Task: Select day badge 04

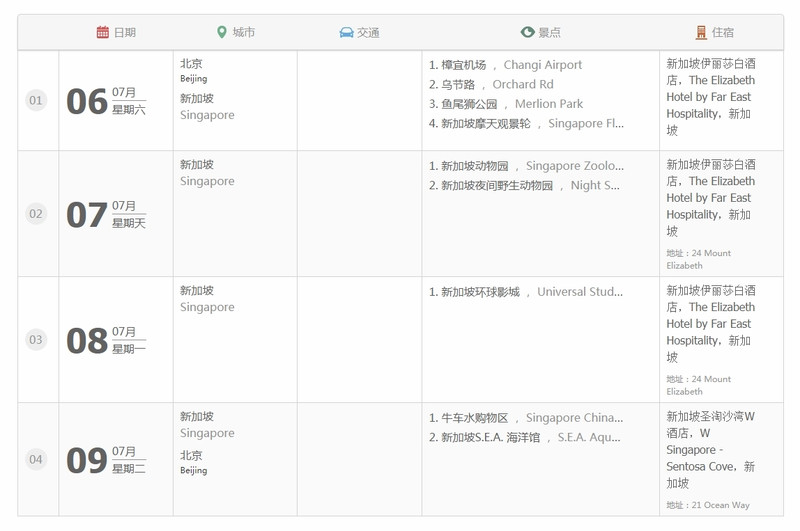Action: [x=36, y=460]
